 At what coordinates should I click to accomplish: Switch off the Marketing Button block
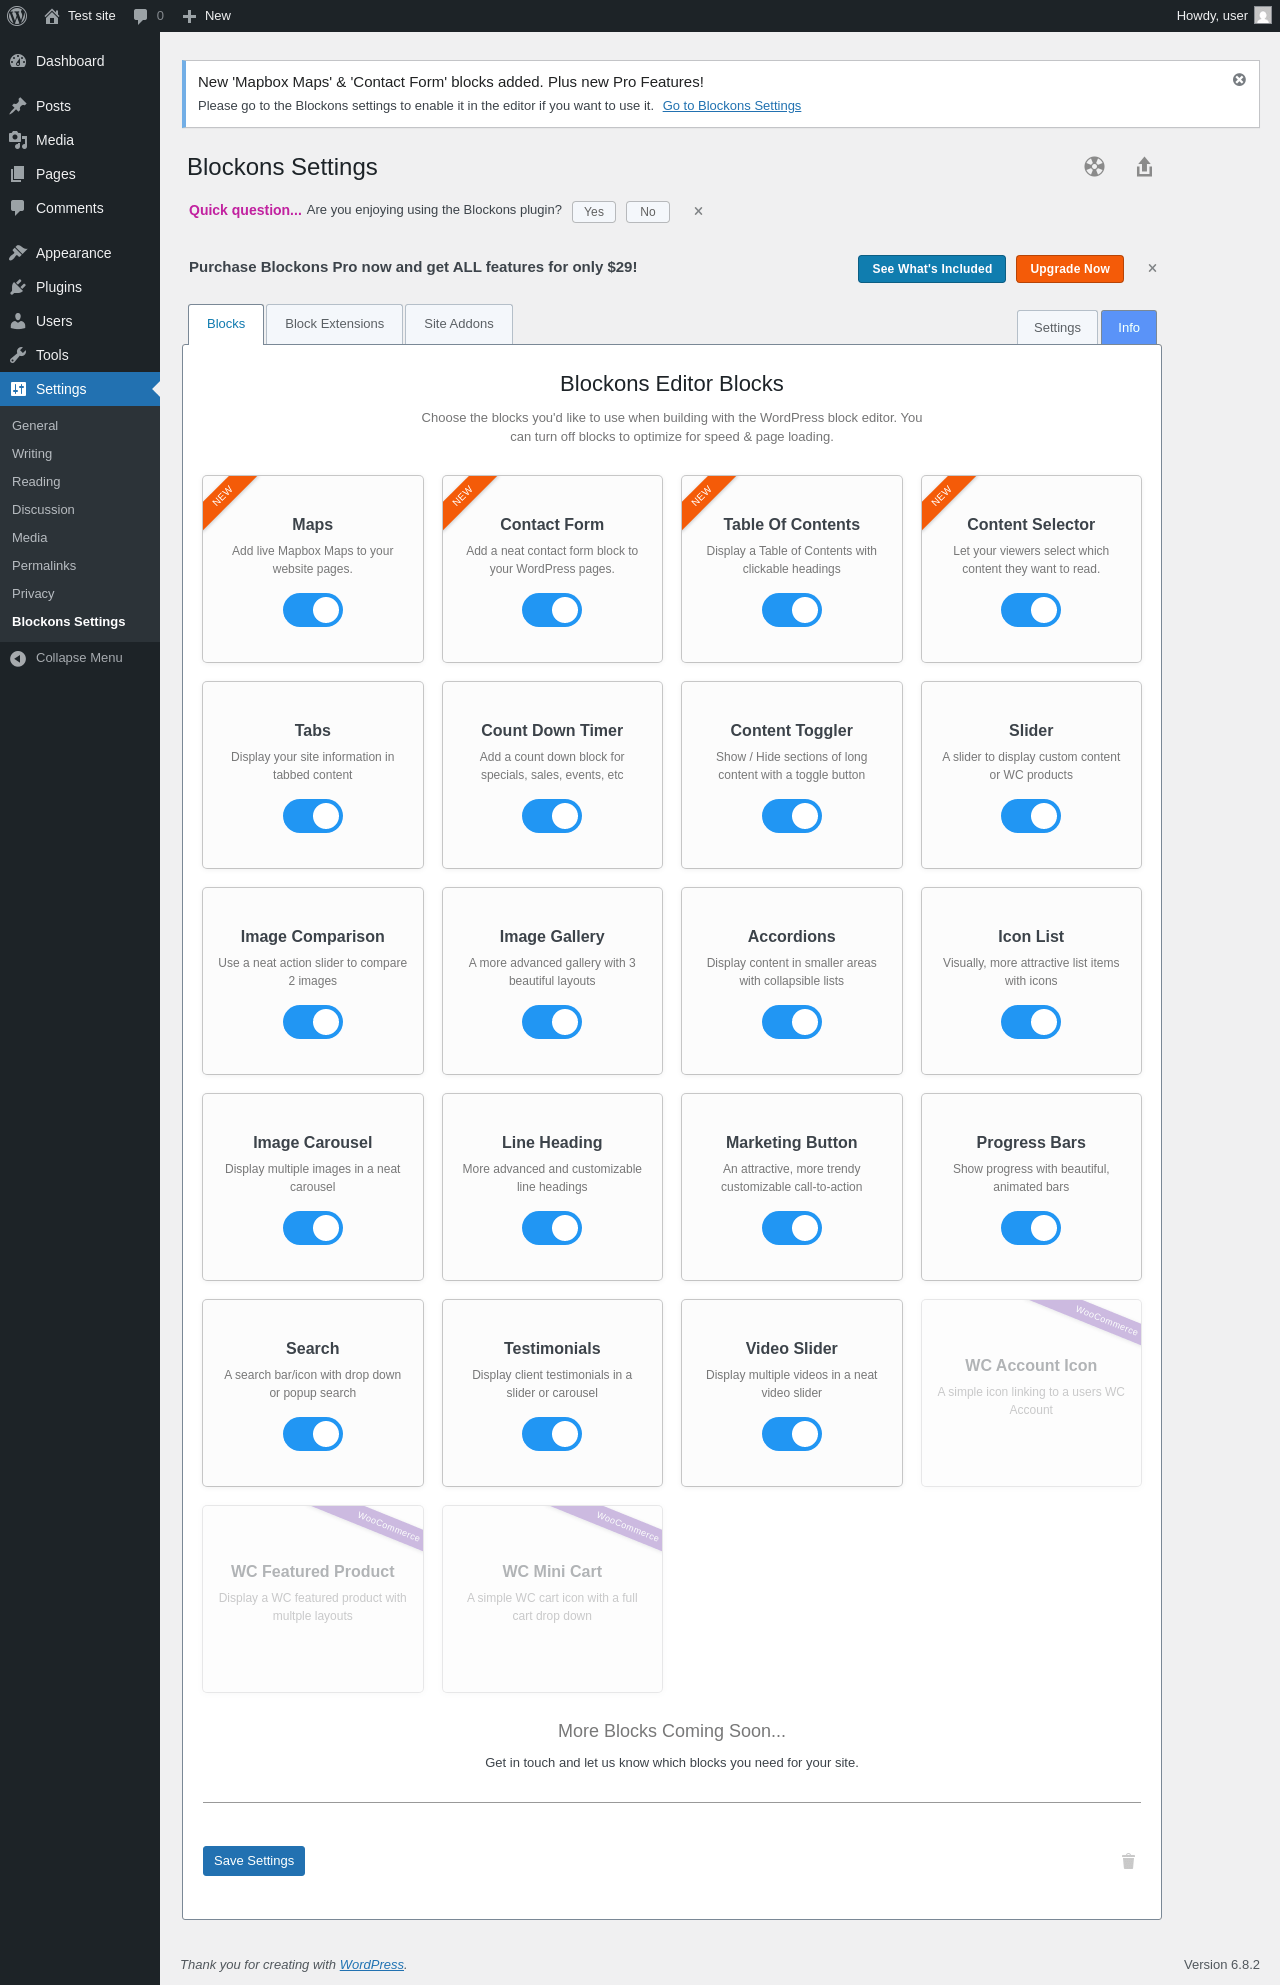[792, 1228]
